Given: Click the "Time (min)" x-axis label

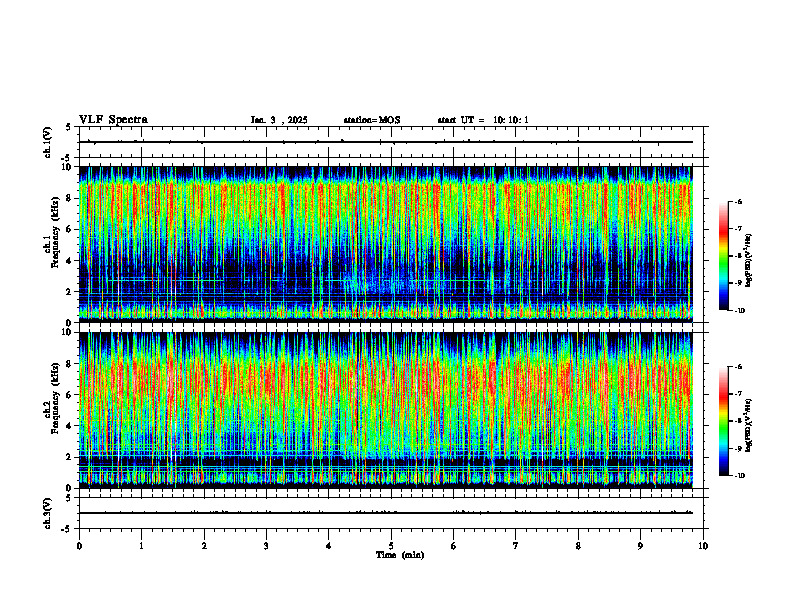Looking at the screenshot, I should coord(400,555).
